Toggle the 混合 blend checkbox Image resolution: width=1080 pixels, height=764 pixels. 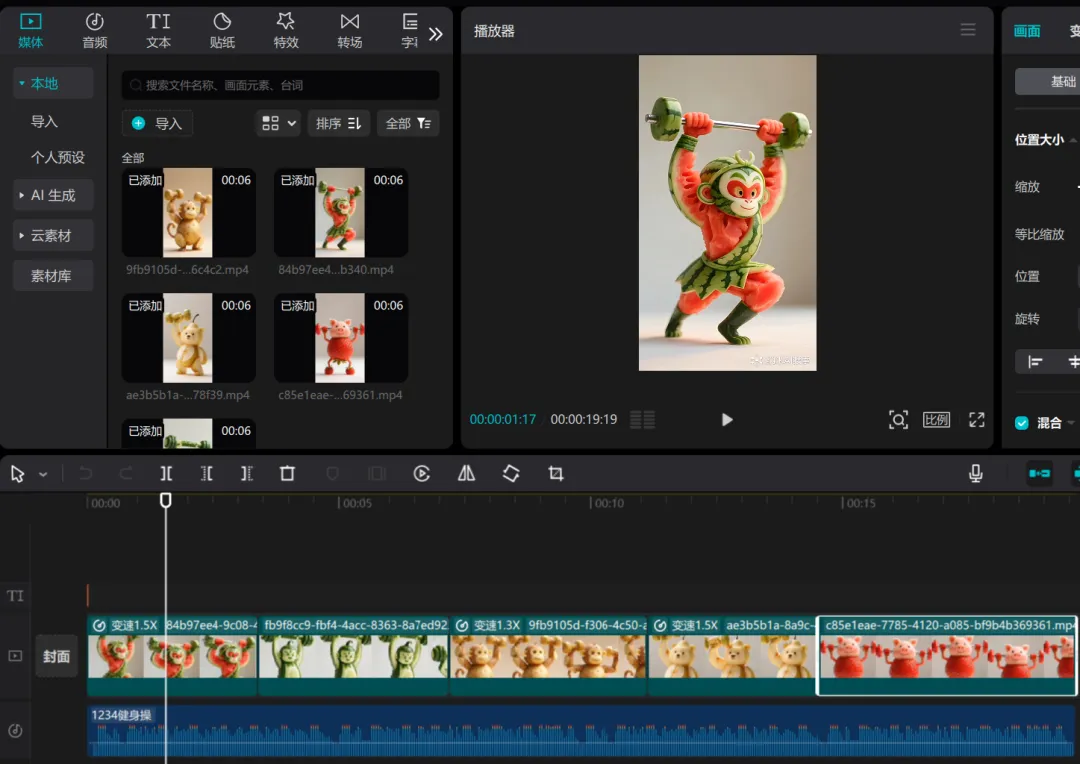coord(1021,423)
